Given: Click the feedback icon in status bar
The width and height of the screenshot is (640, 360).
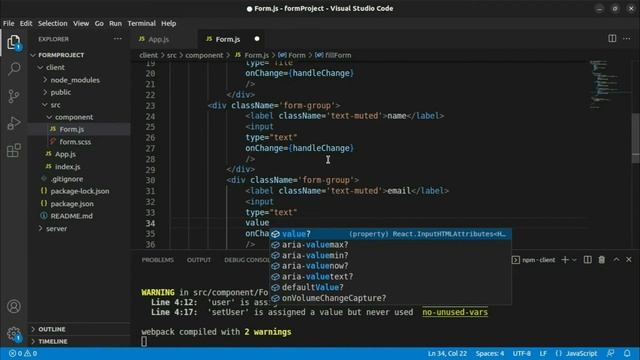Looking at the screenshot, I should click(610, 353).
